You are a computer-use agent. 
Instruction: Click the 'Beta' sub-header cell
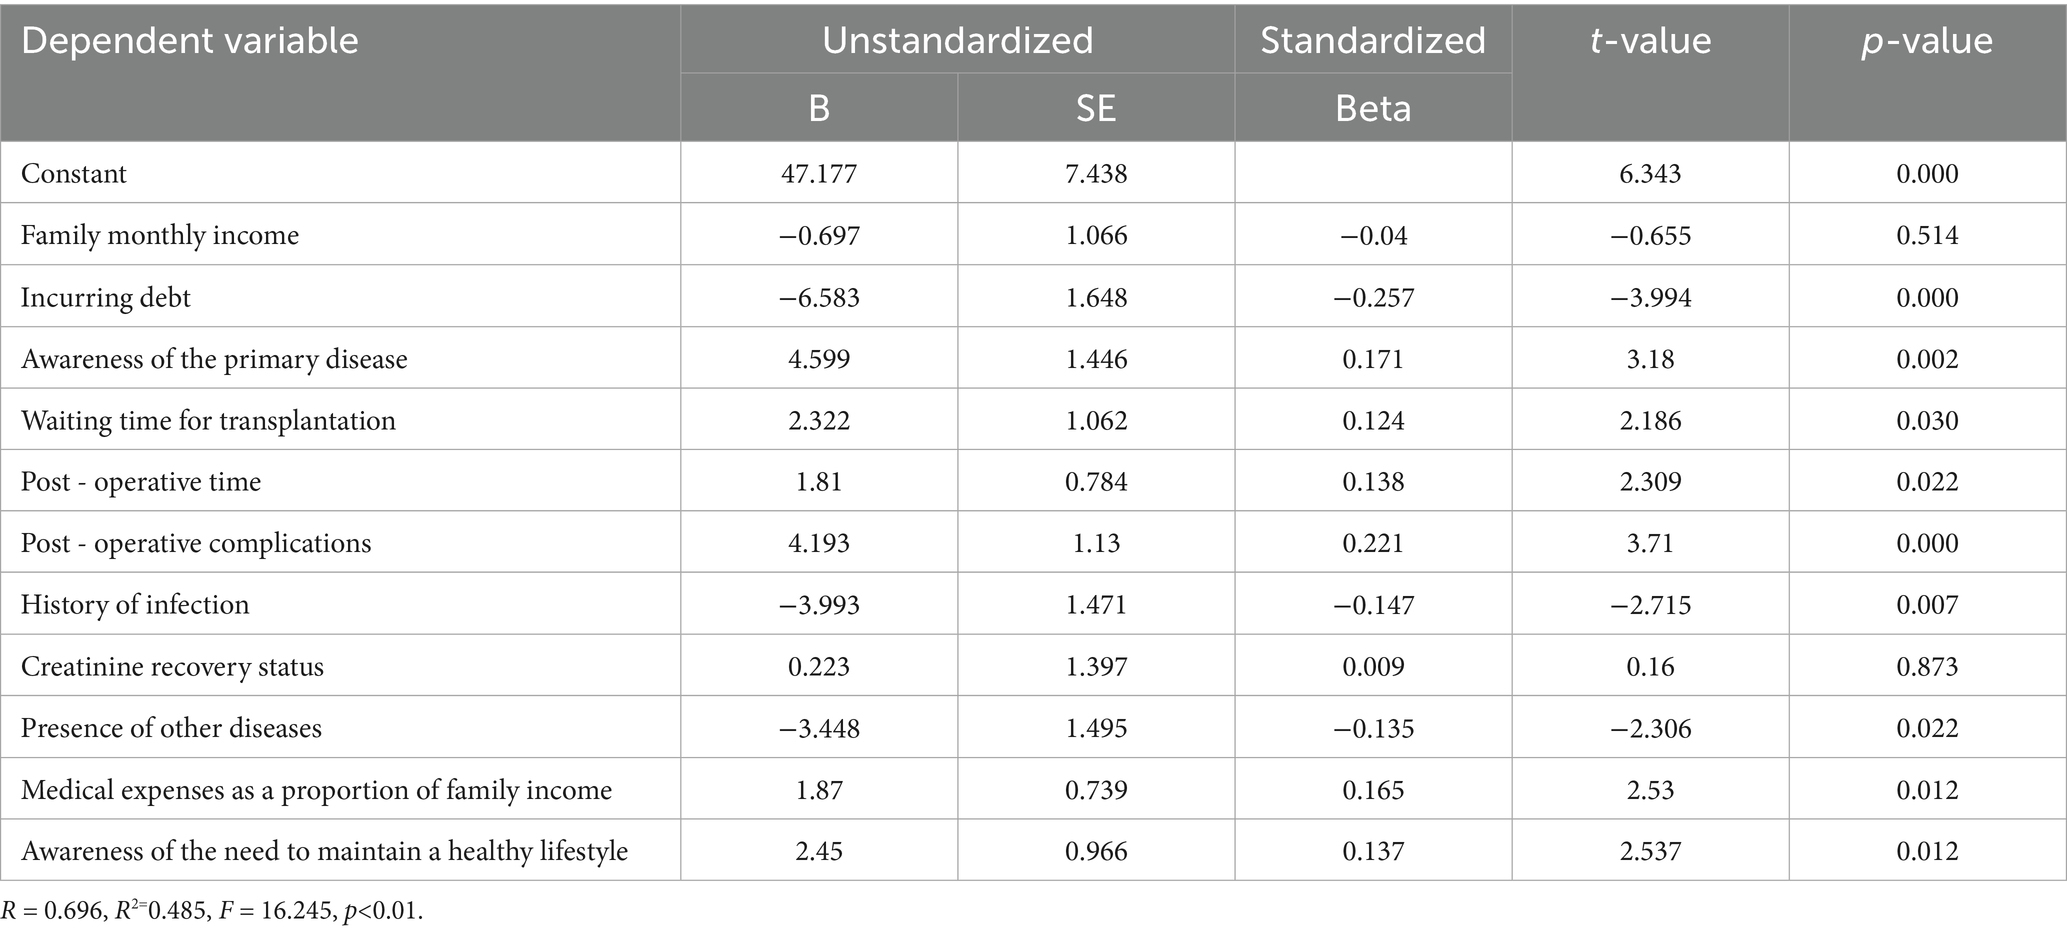tap(1372, 108)
